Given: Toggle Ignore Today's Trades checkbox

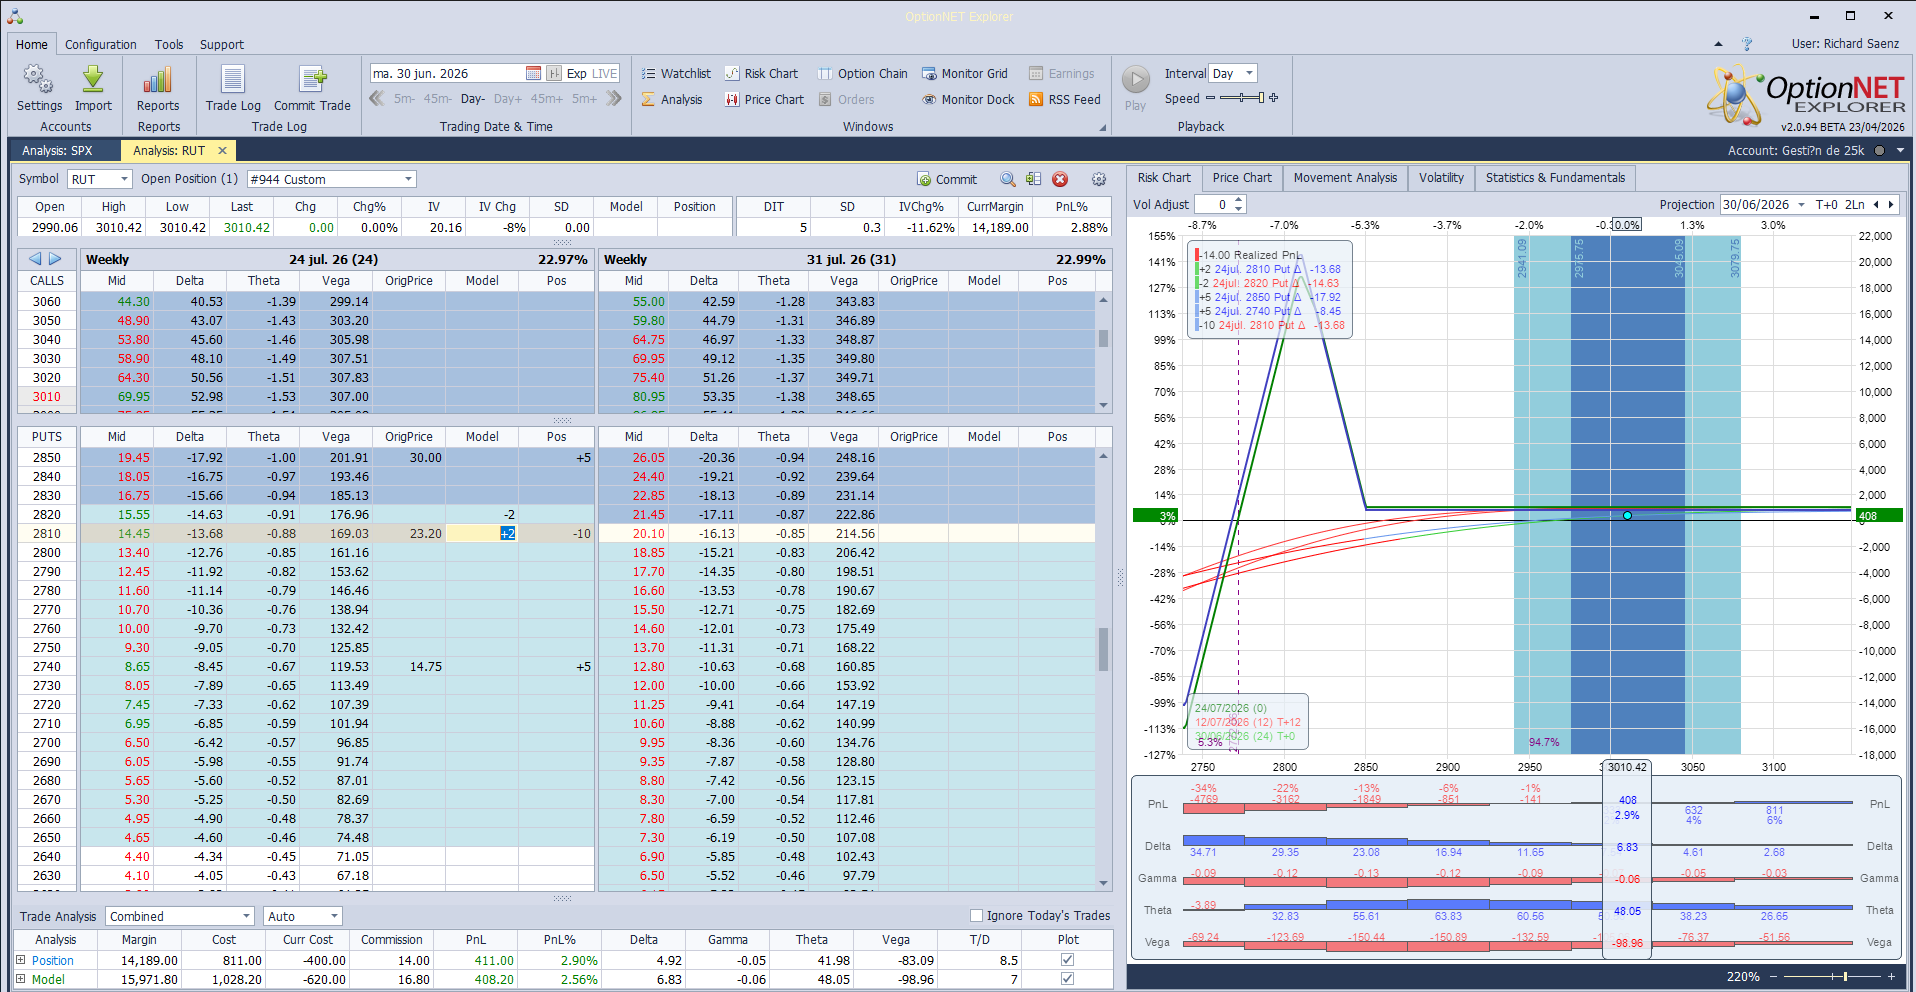Looking at the screenshot, I should click(x=976, y=915).
